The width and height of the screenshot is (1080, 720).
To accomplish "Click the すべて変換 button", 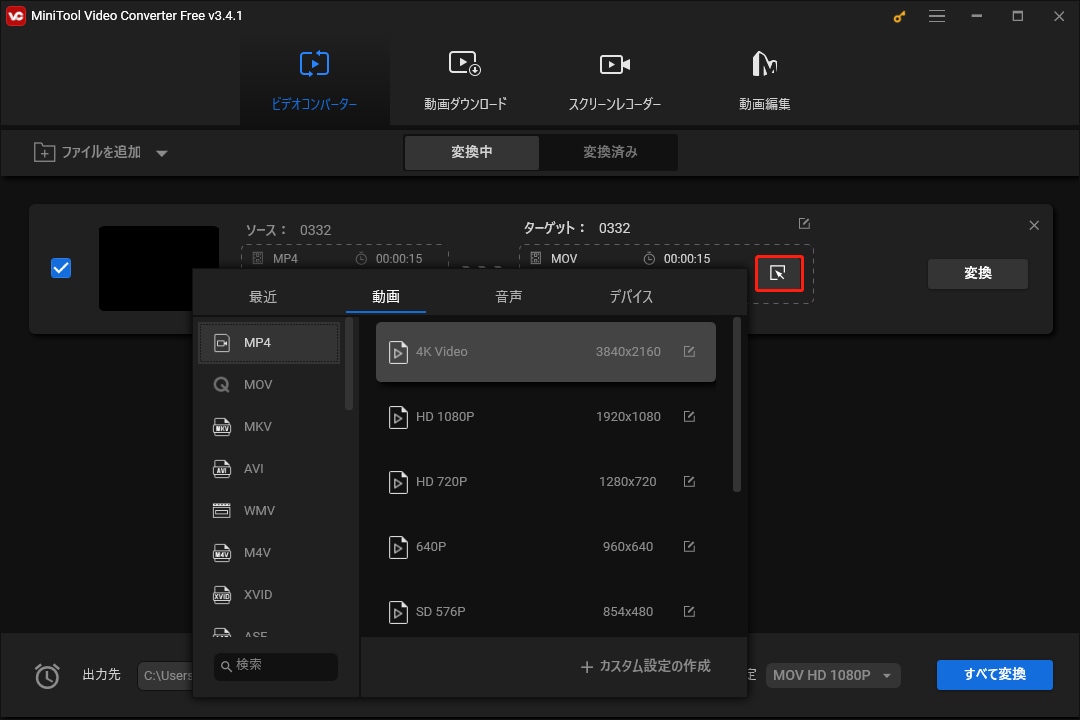I will point(995,675).
